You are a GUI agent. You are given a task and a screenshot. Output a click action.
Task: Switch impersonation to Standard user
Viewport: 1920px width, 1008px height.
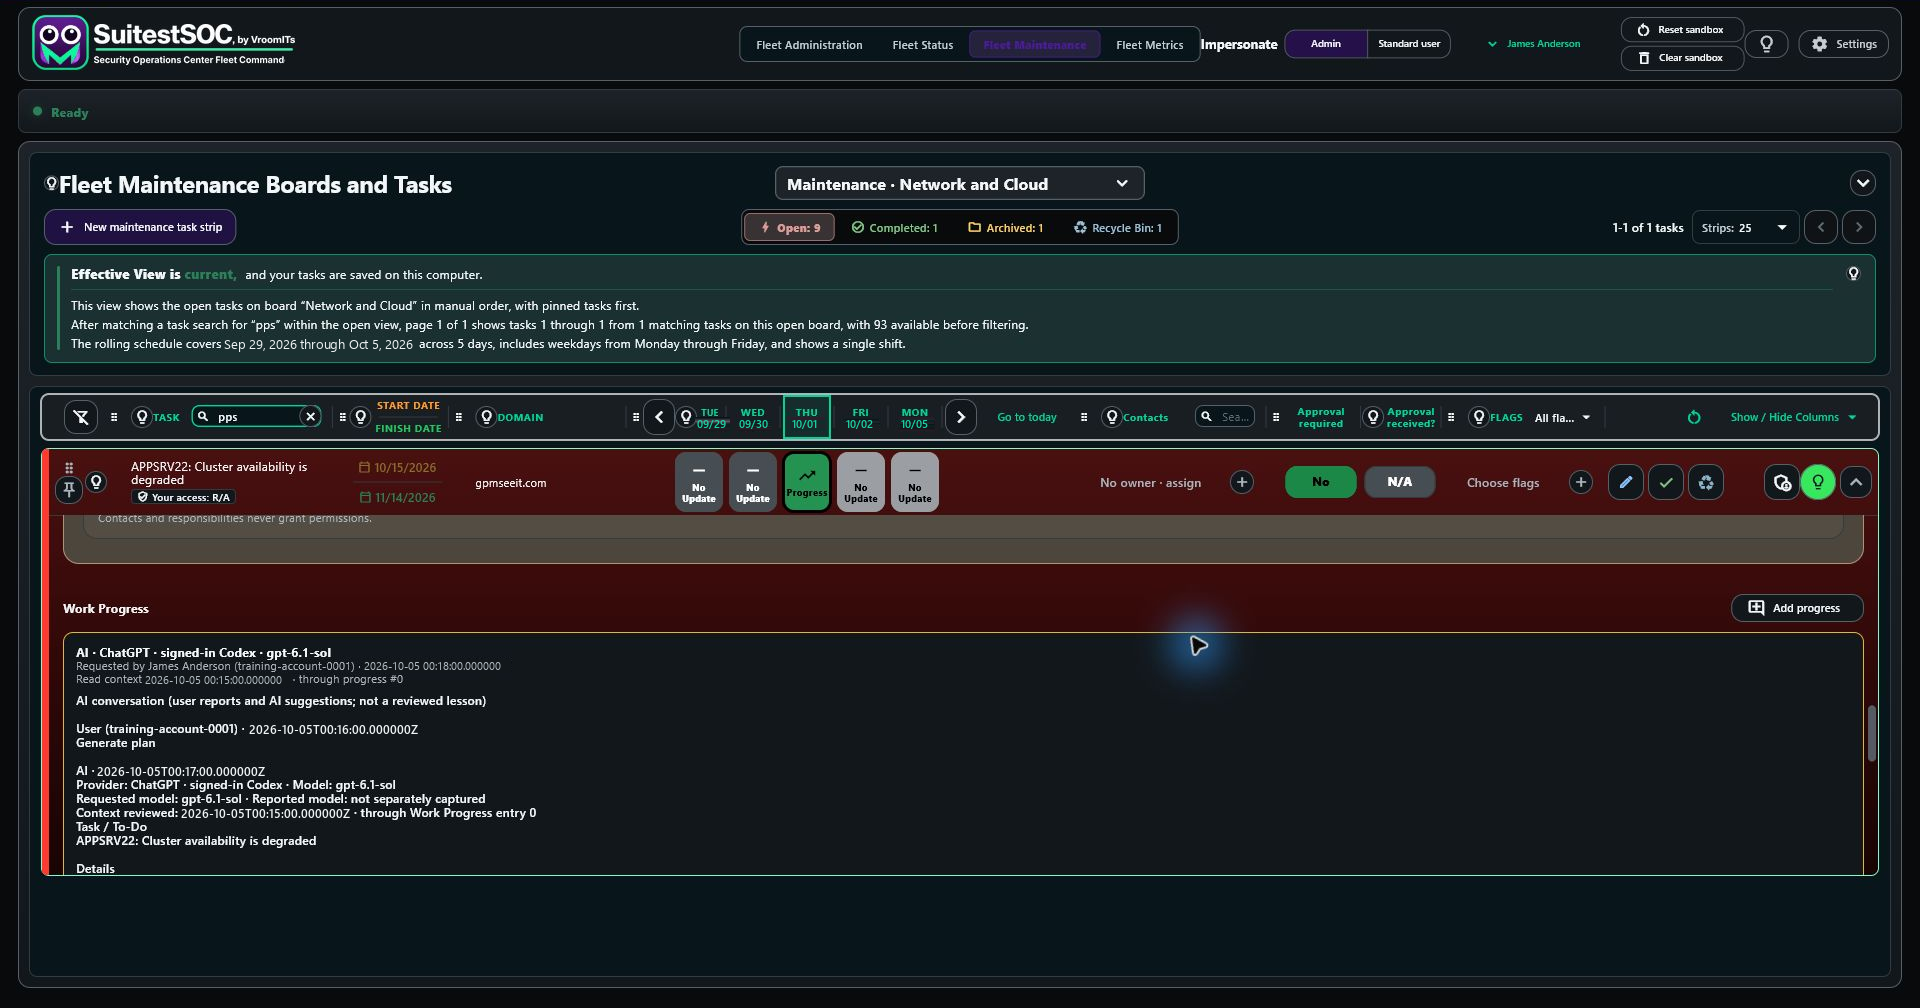point(1409,44)
